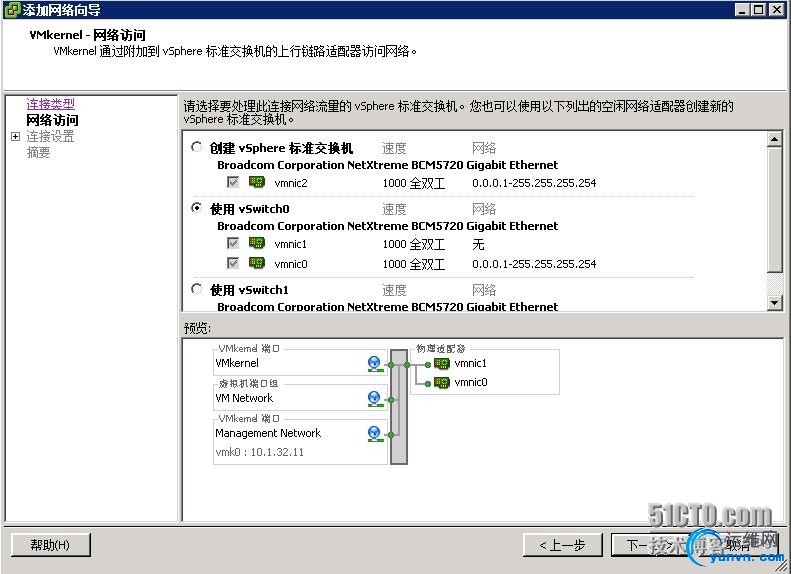Select the 使用 vSwitch1 radio option
The height and width of the screenshot is (574, 791).
[x=197, y=289]
